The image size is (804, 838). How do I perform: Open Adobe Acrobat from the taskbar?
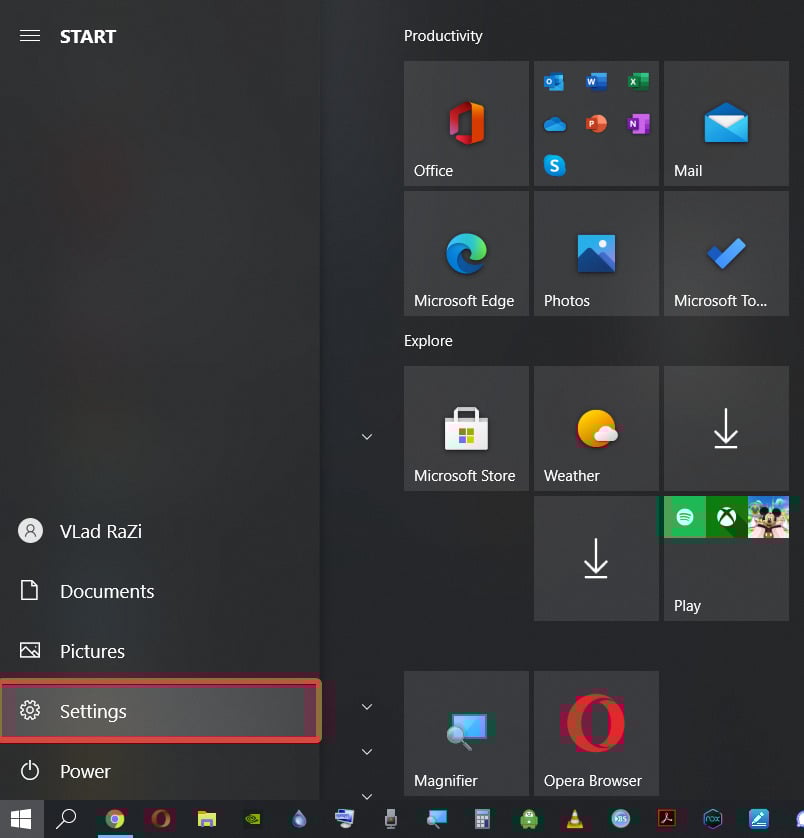(667, 819)
